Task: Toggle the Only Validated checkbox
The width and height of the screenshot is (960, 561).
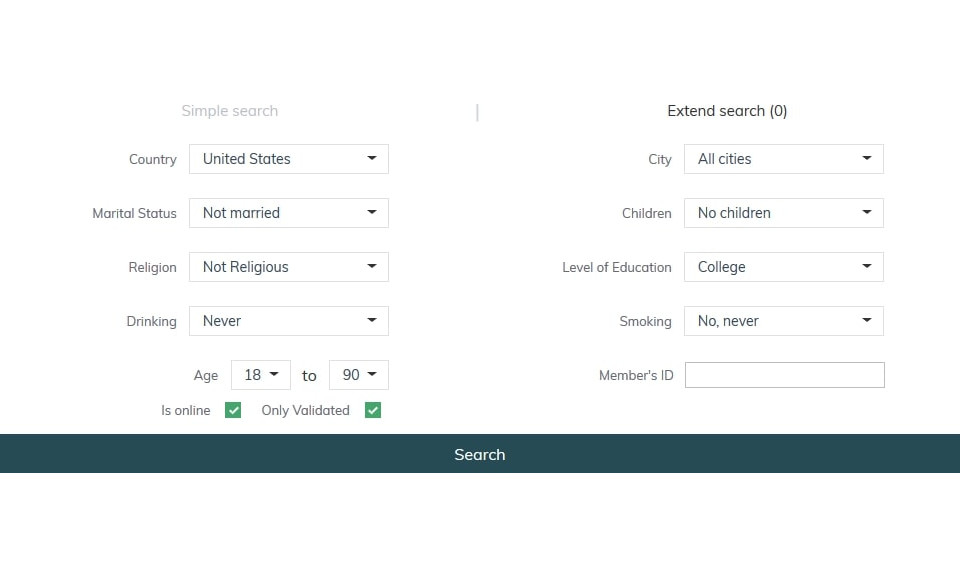Action: click(x=373, y=410)
